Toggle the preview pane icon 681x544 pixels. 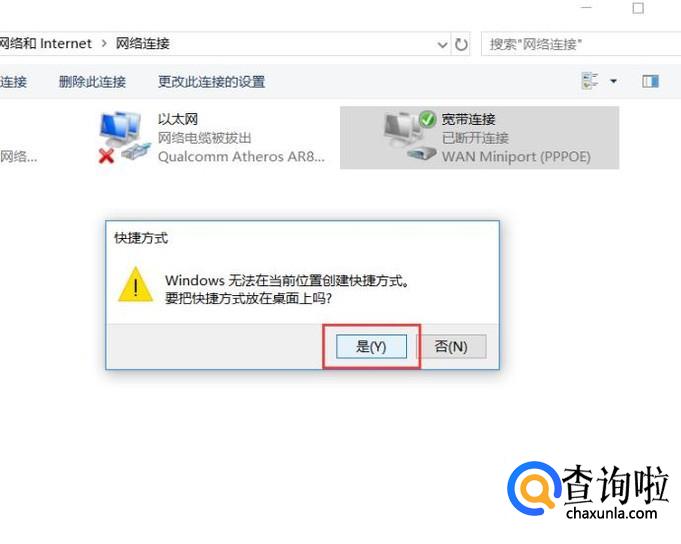pyautogui.click(x=650, y=81)
